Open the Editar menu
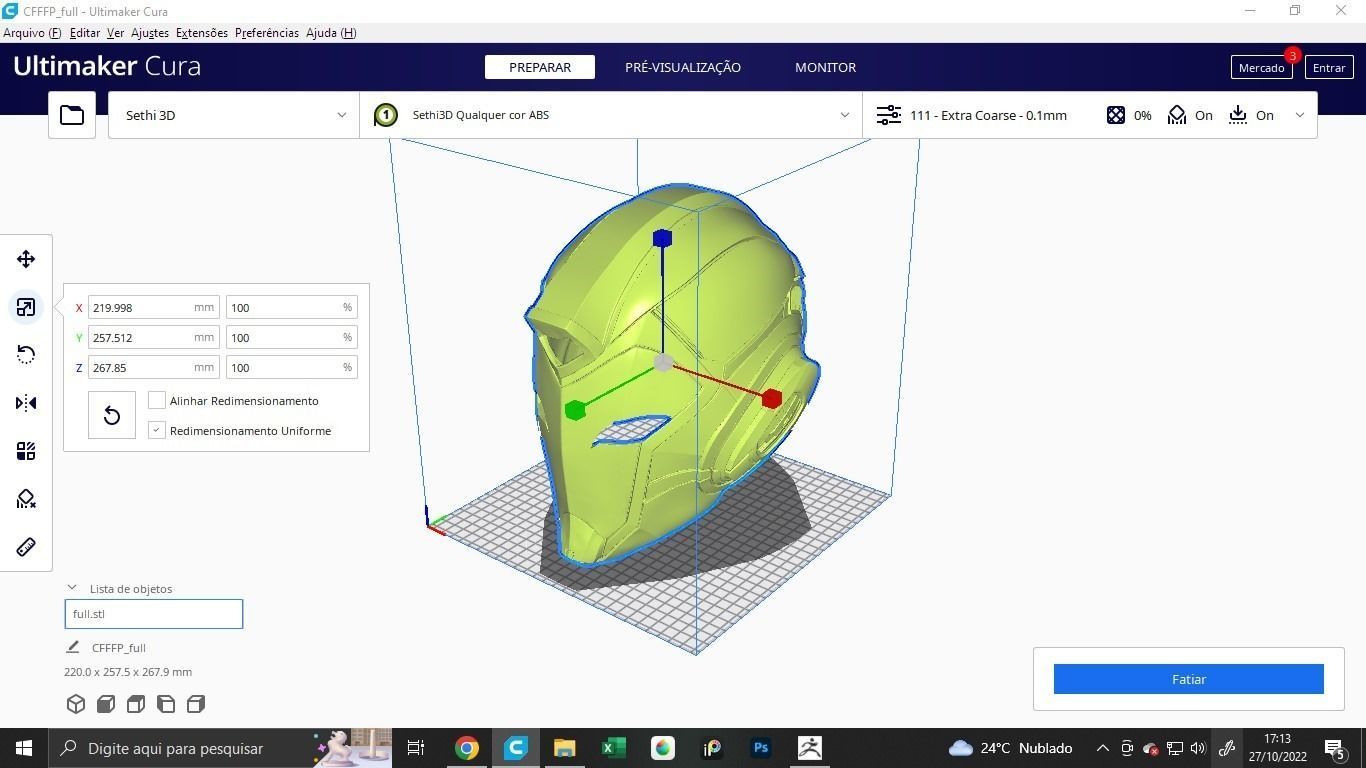Viewport: 1366px width, 768px height. [85, 33]
